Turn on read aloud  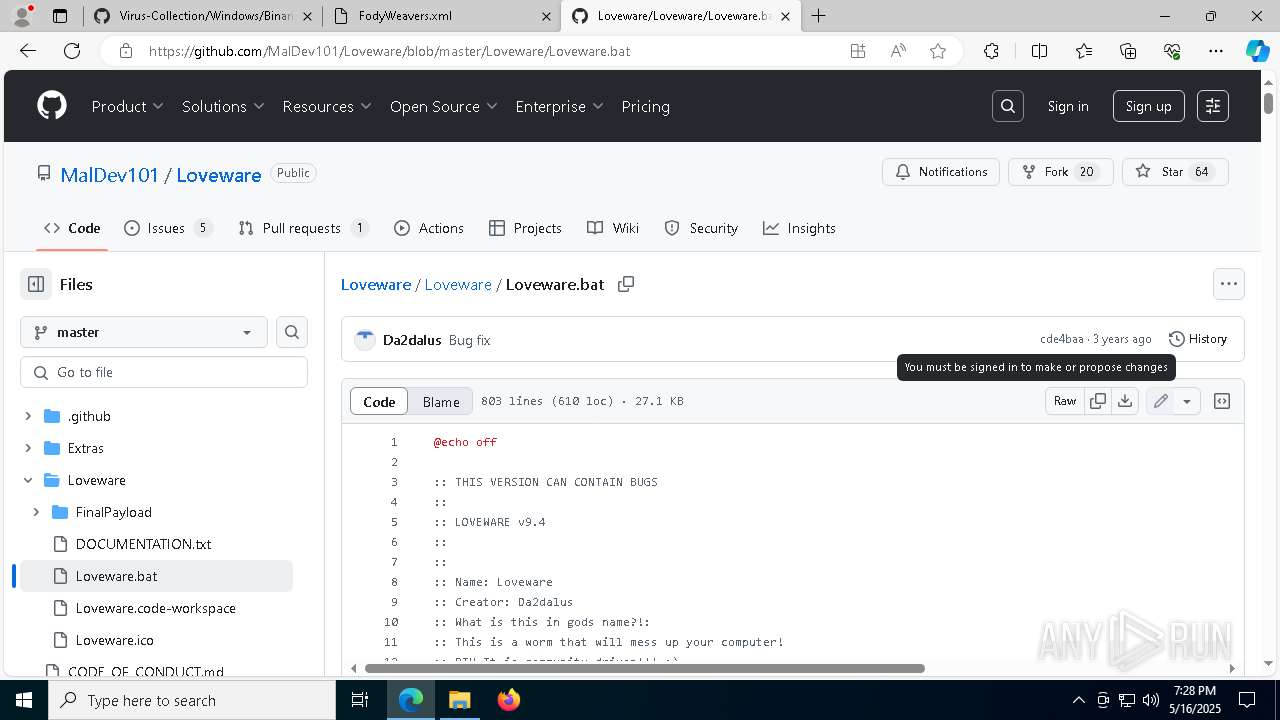pyautogui.click(x=898, y=51)
